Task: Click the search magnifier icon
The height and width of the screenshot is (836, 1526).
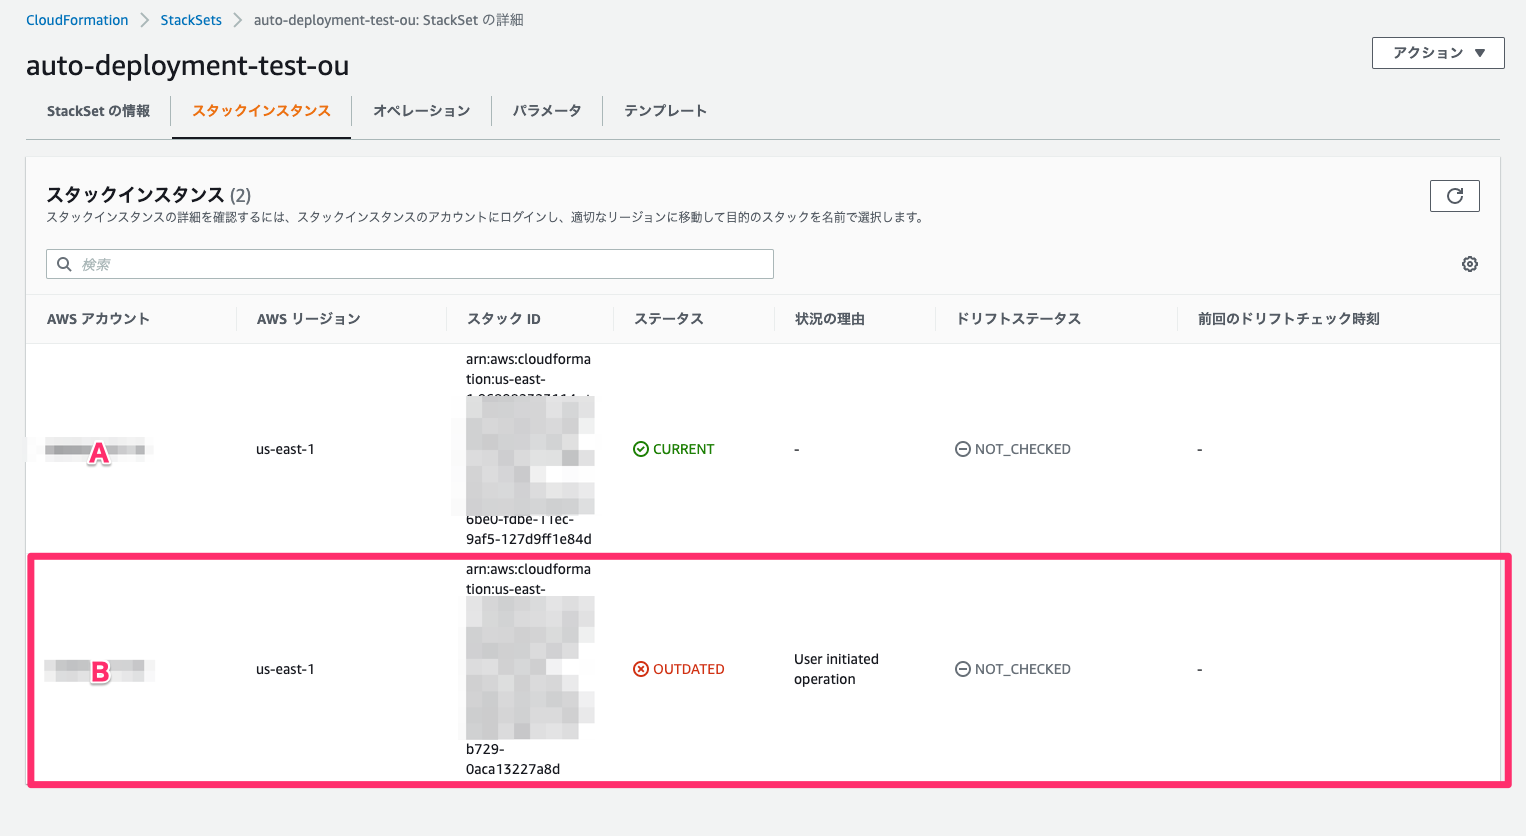Action: [x=63, y=263]
